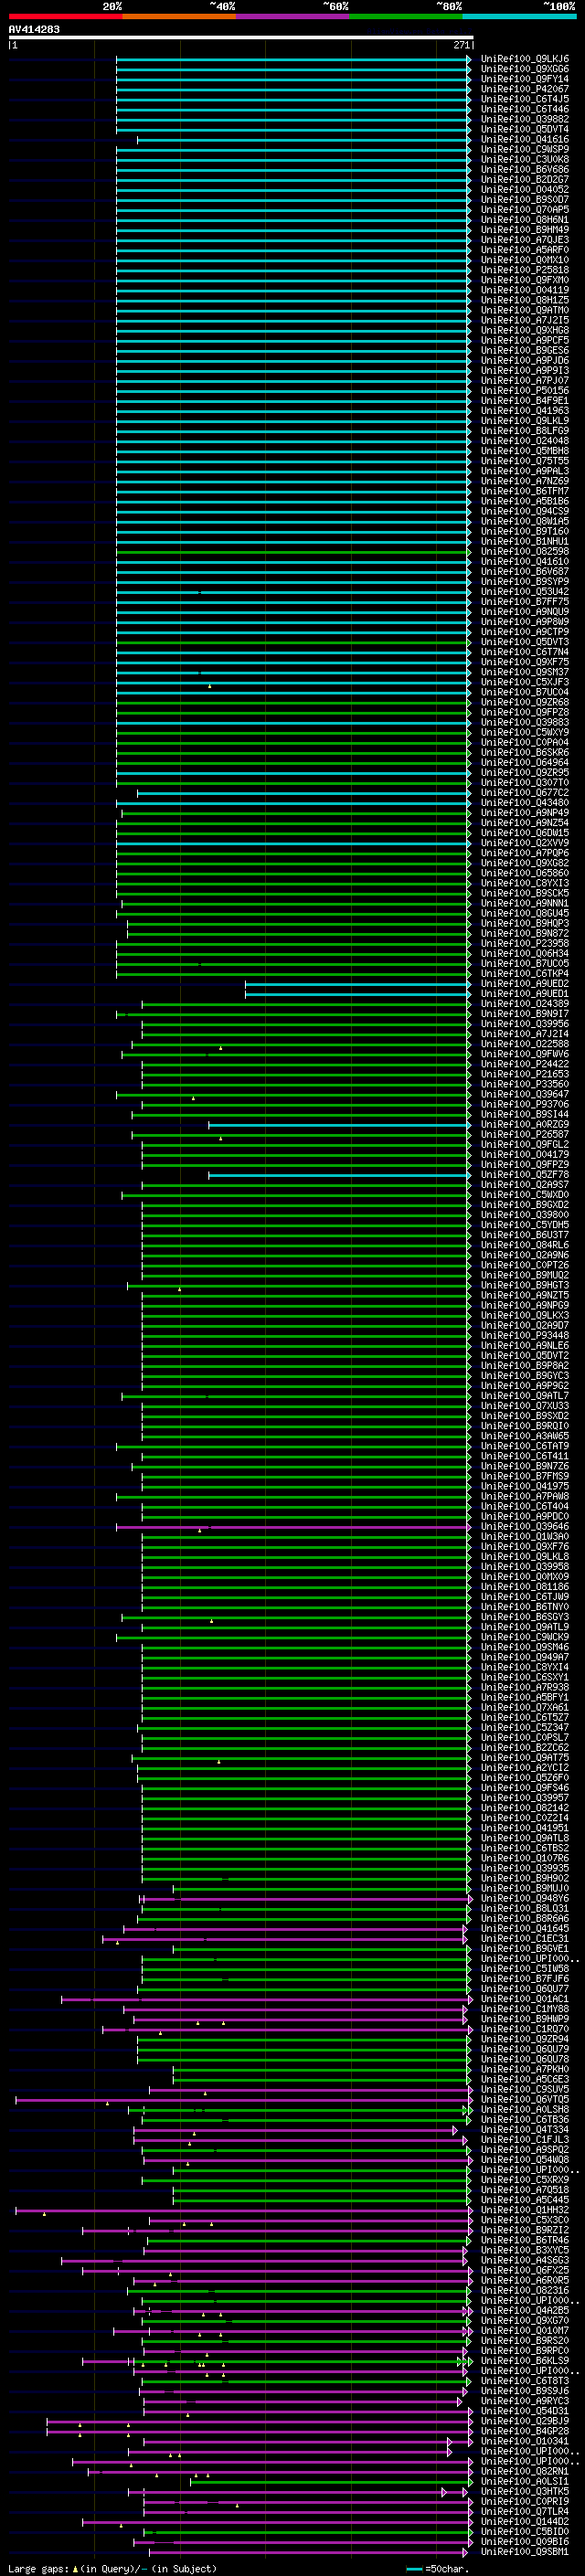Click the green ~80% identity legend bar
Image resolution: width=585 pixels, height=2576 pixels.
(406, 17)
